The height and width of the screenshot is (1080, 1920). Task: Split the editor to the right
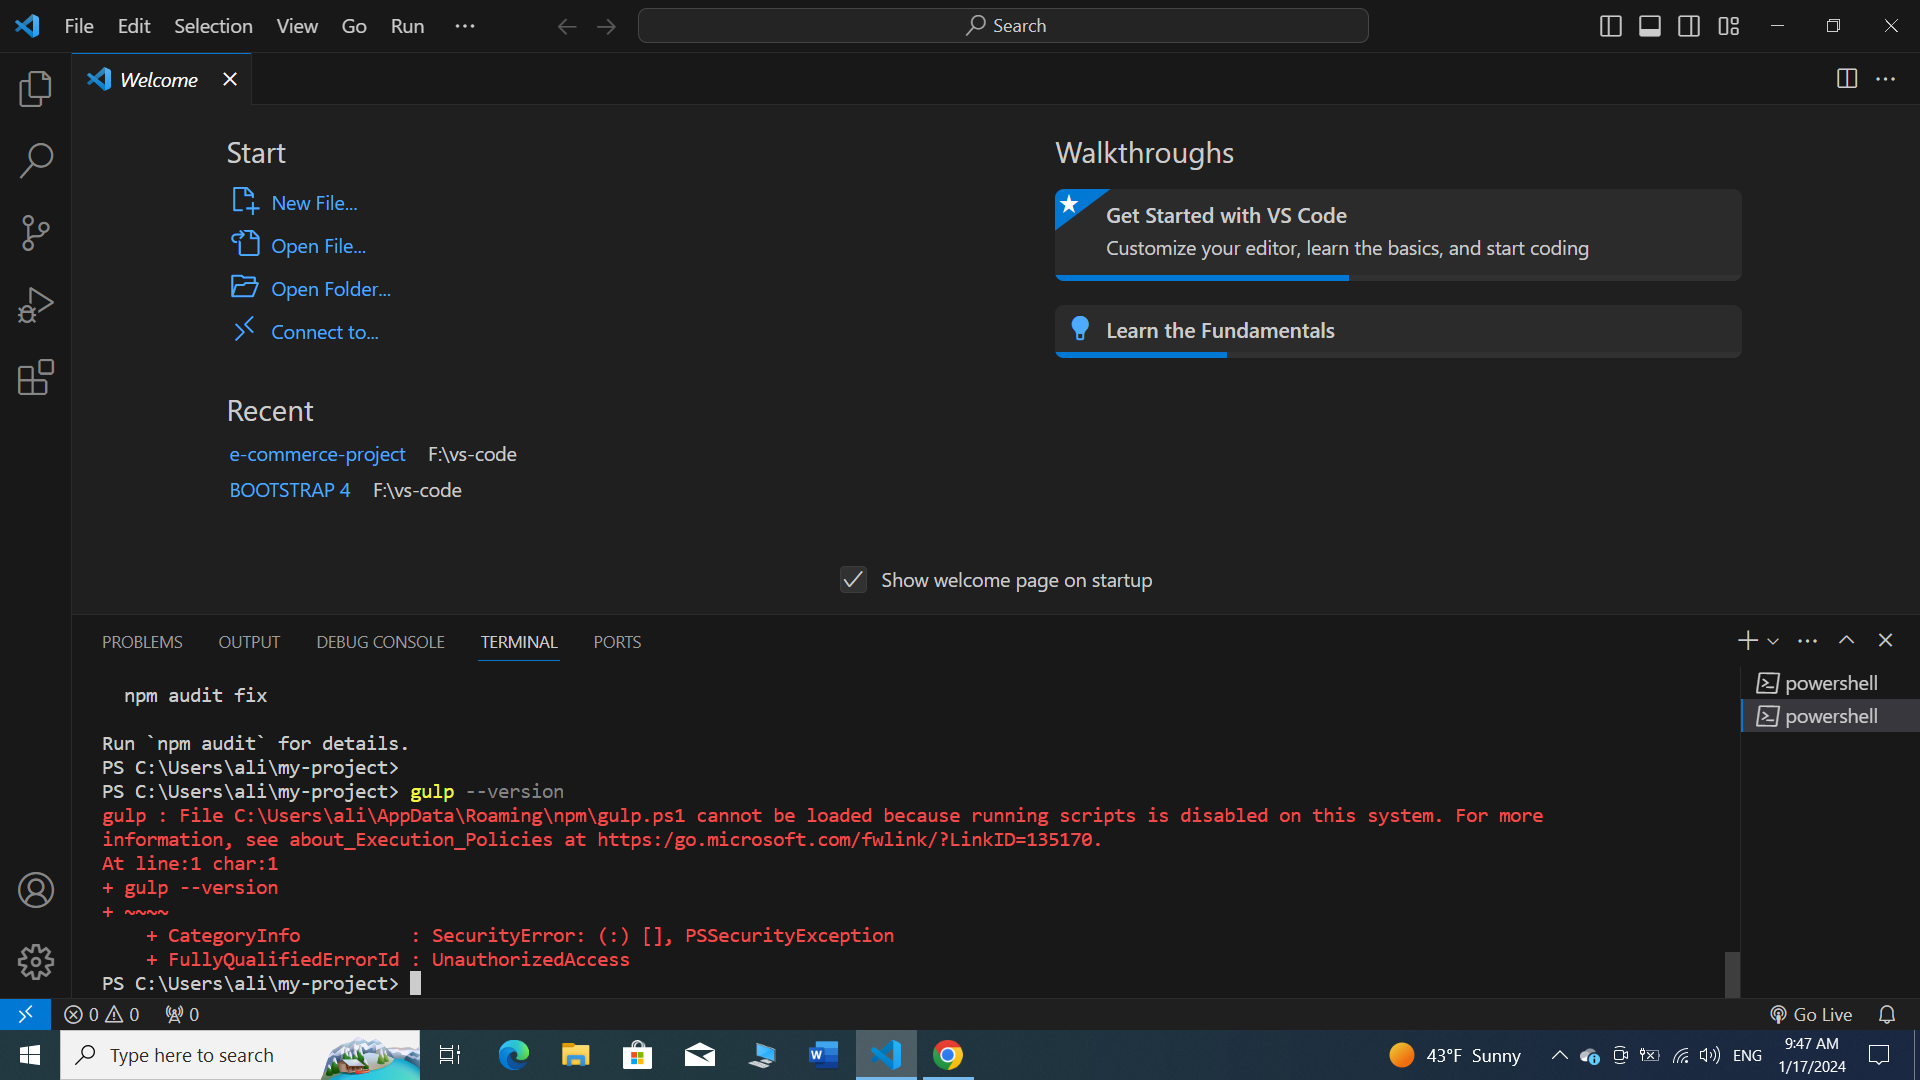[x=1847, y=79]
